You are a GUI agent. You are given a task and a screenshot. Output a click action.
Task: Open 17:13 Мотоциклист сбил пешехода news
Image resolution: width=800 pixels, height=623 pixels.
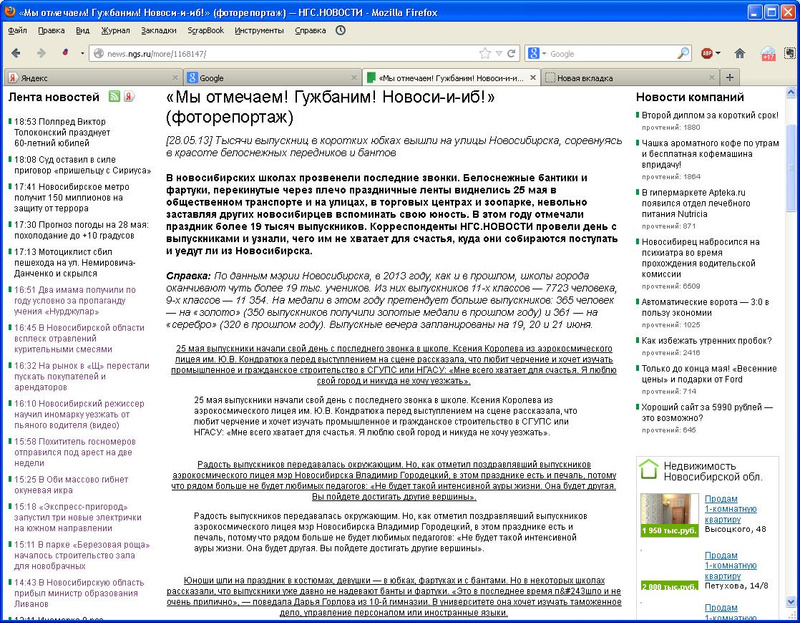click(x=74, y=262)
